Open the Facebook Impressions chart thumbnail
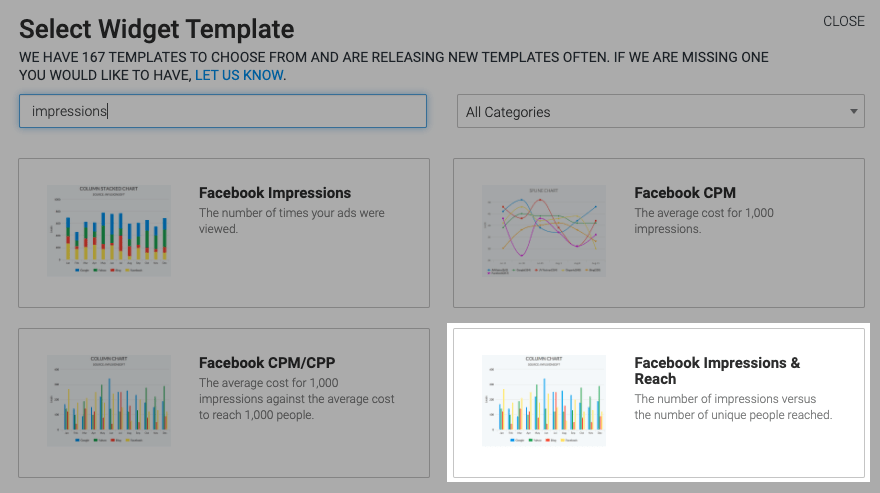The height and width of the screenshot is (493, 880). coord(109,230)
